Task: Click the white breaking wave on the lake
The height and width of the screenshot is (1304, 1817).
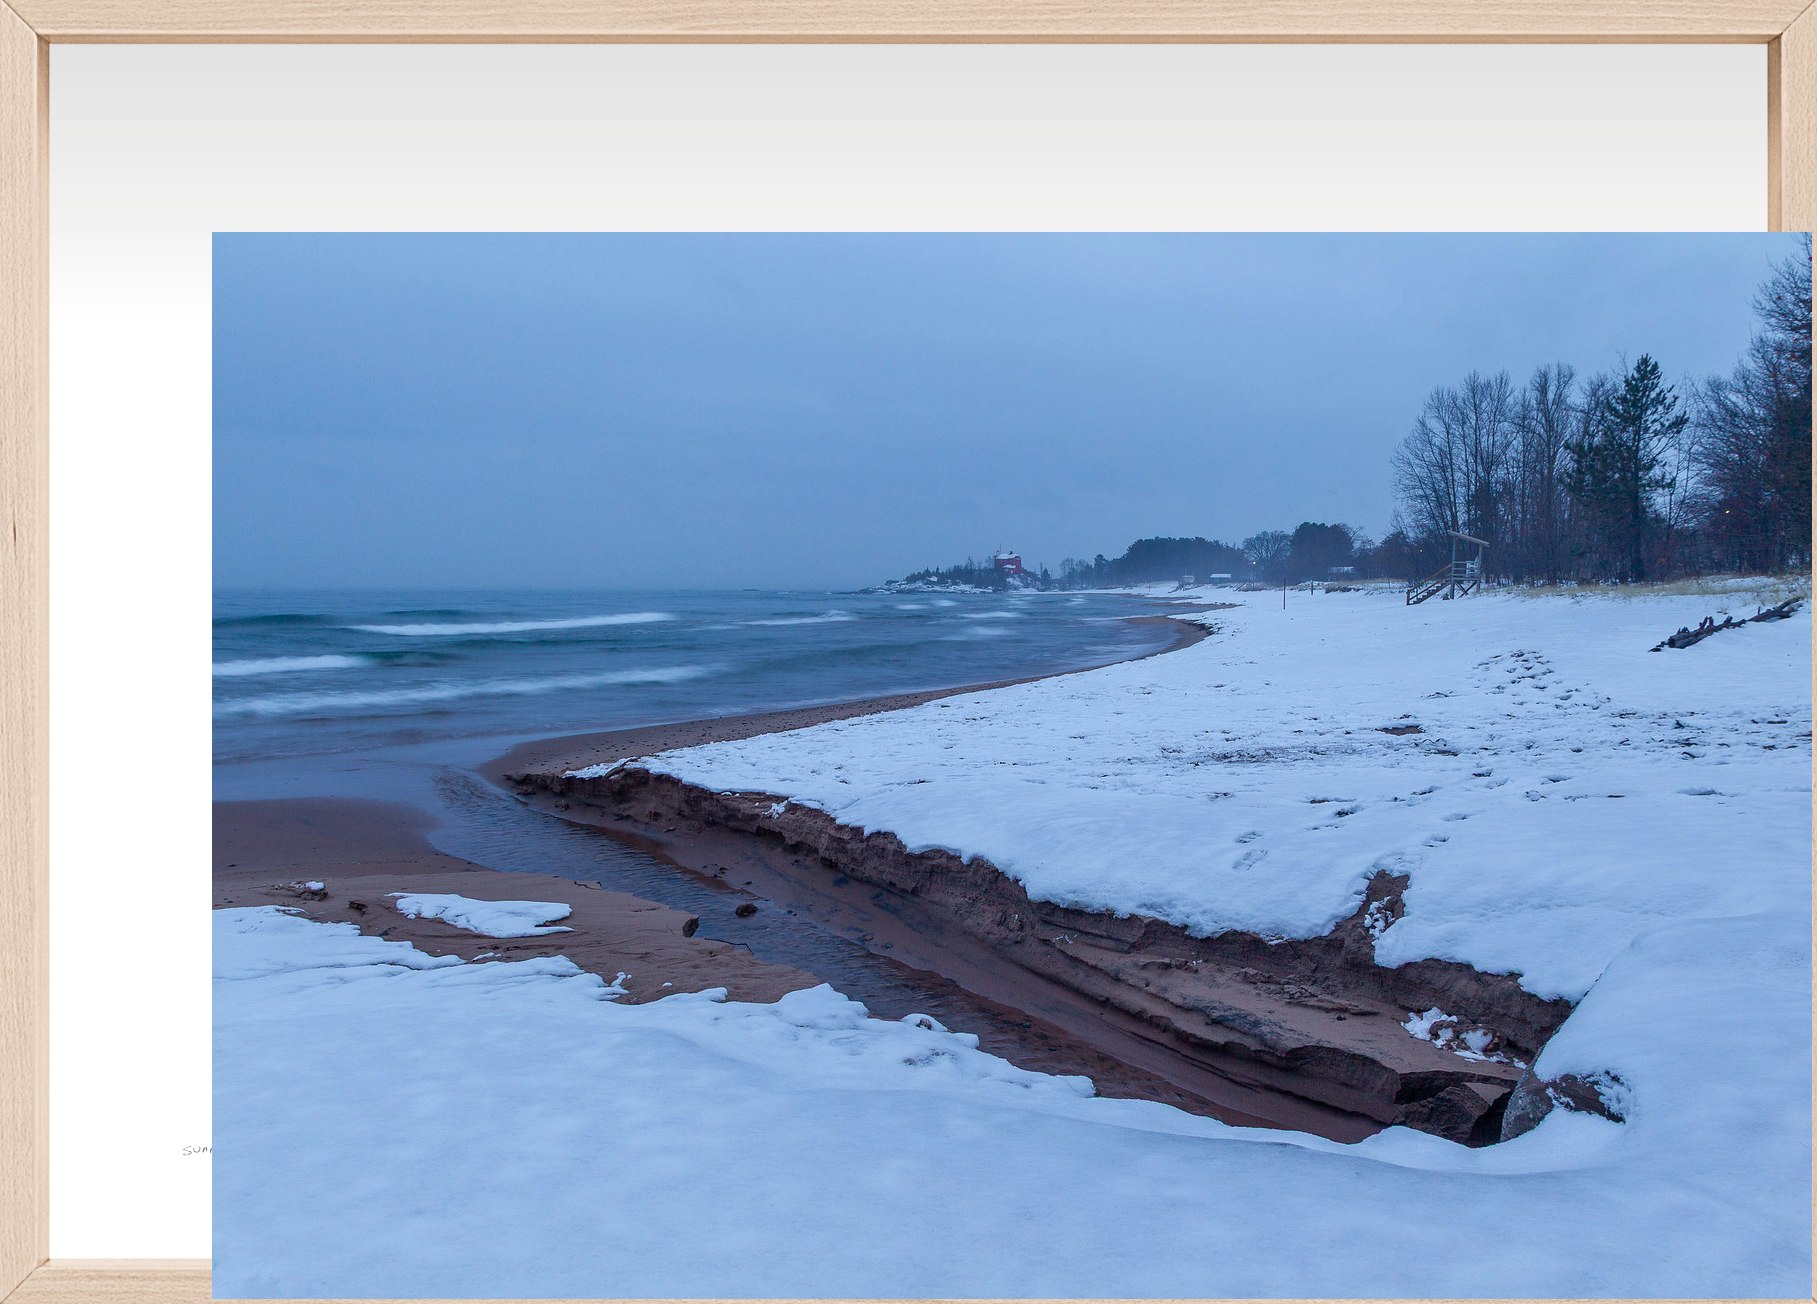Action: tap(510, 626)
